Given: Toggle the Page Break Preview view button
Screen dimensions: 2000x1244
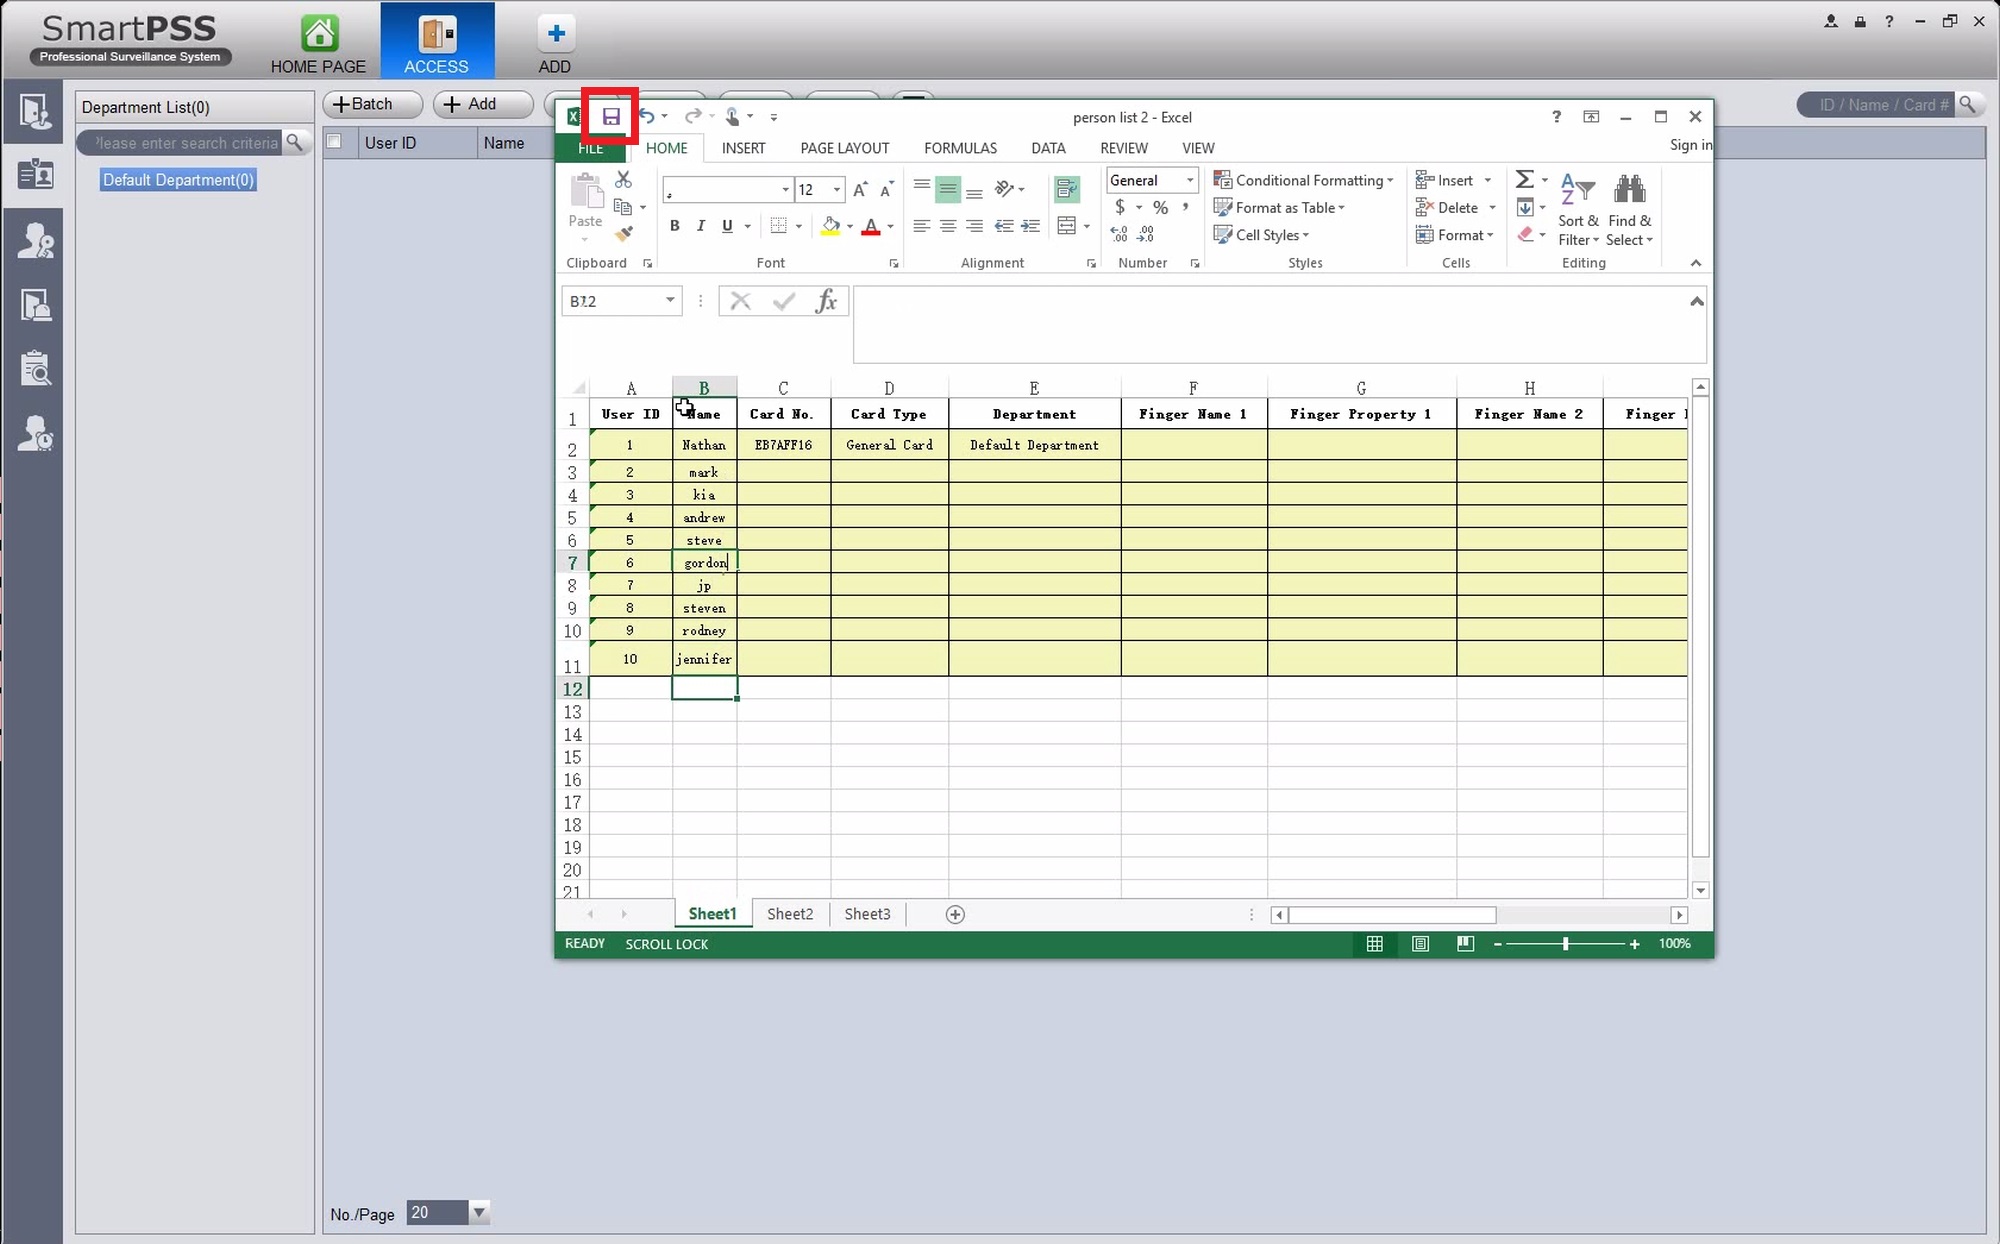Looking at the screenshot, I should tap(1465, 944).
